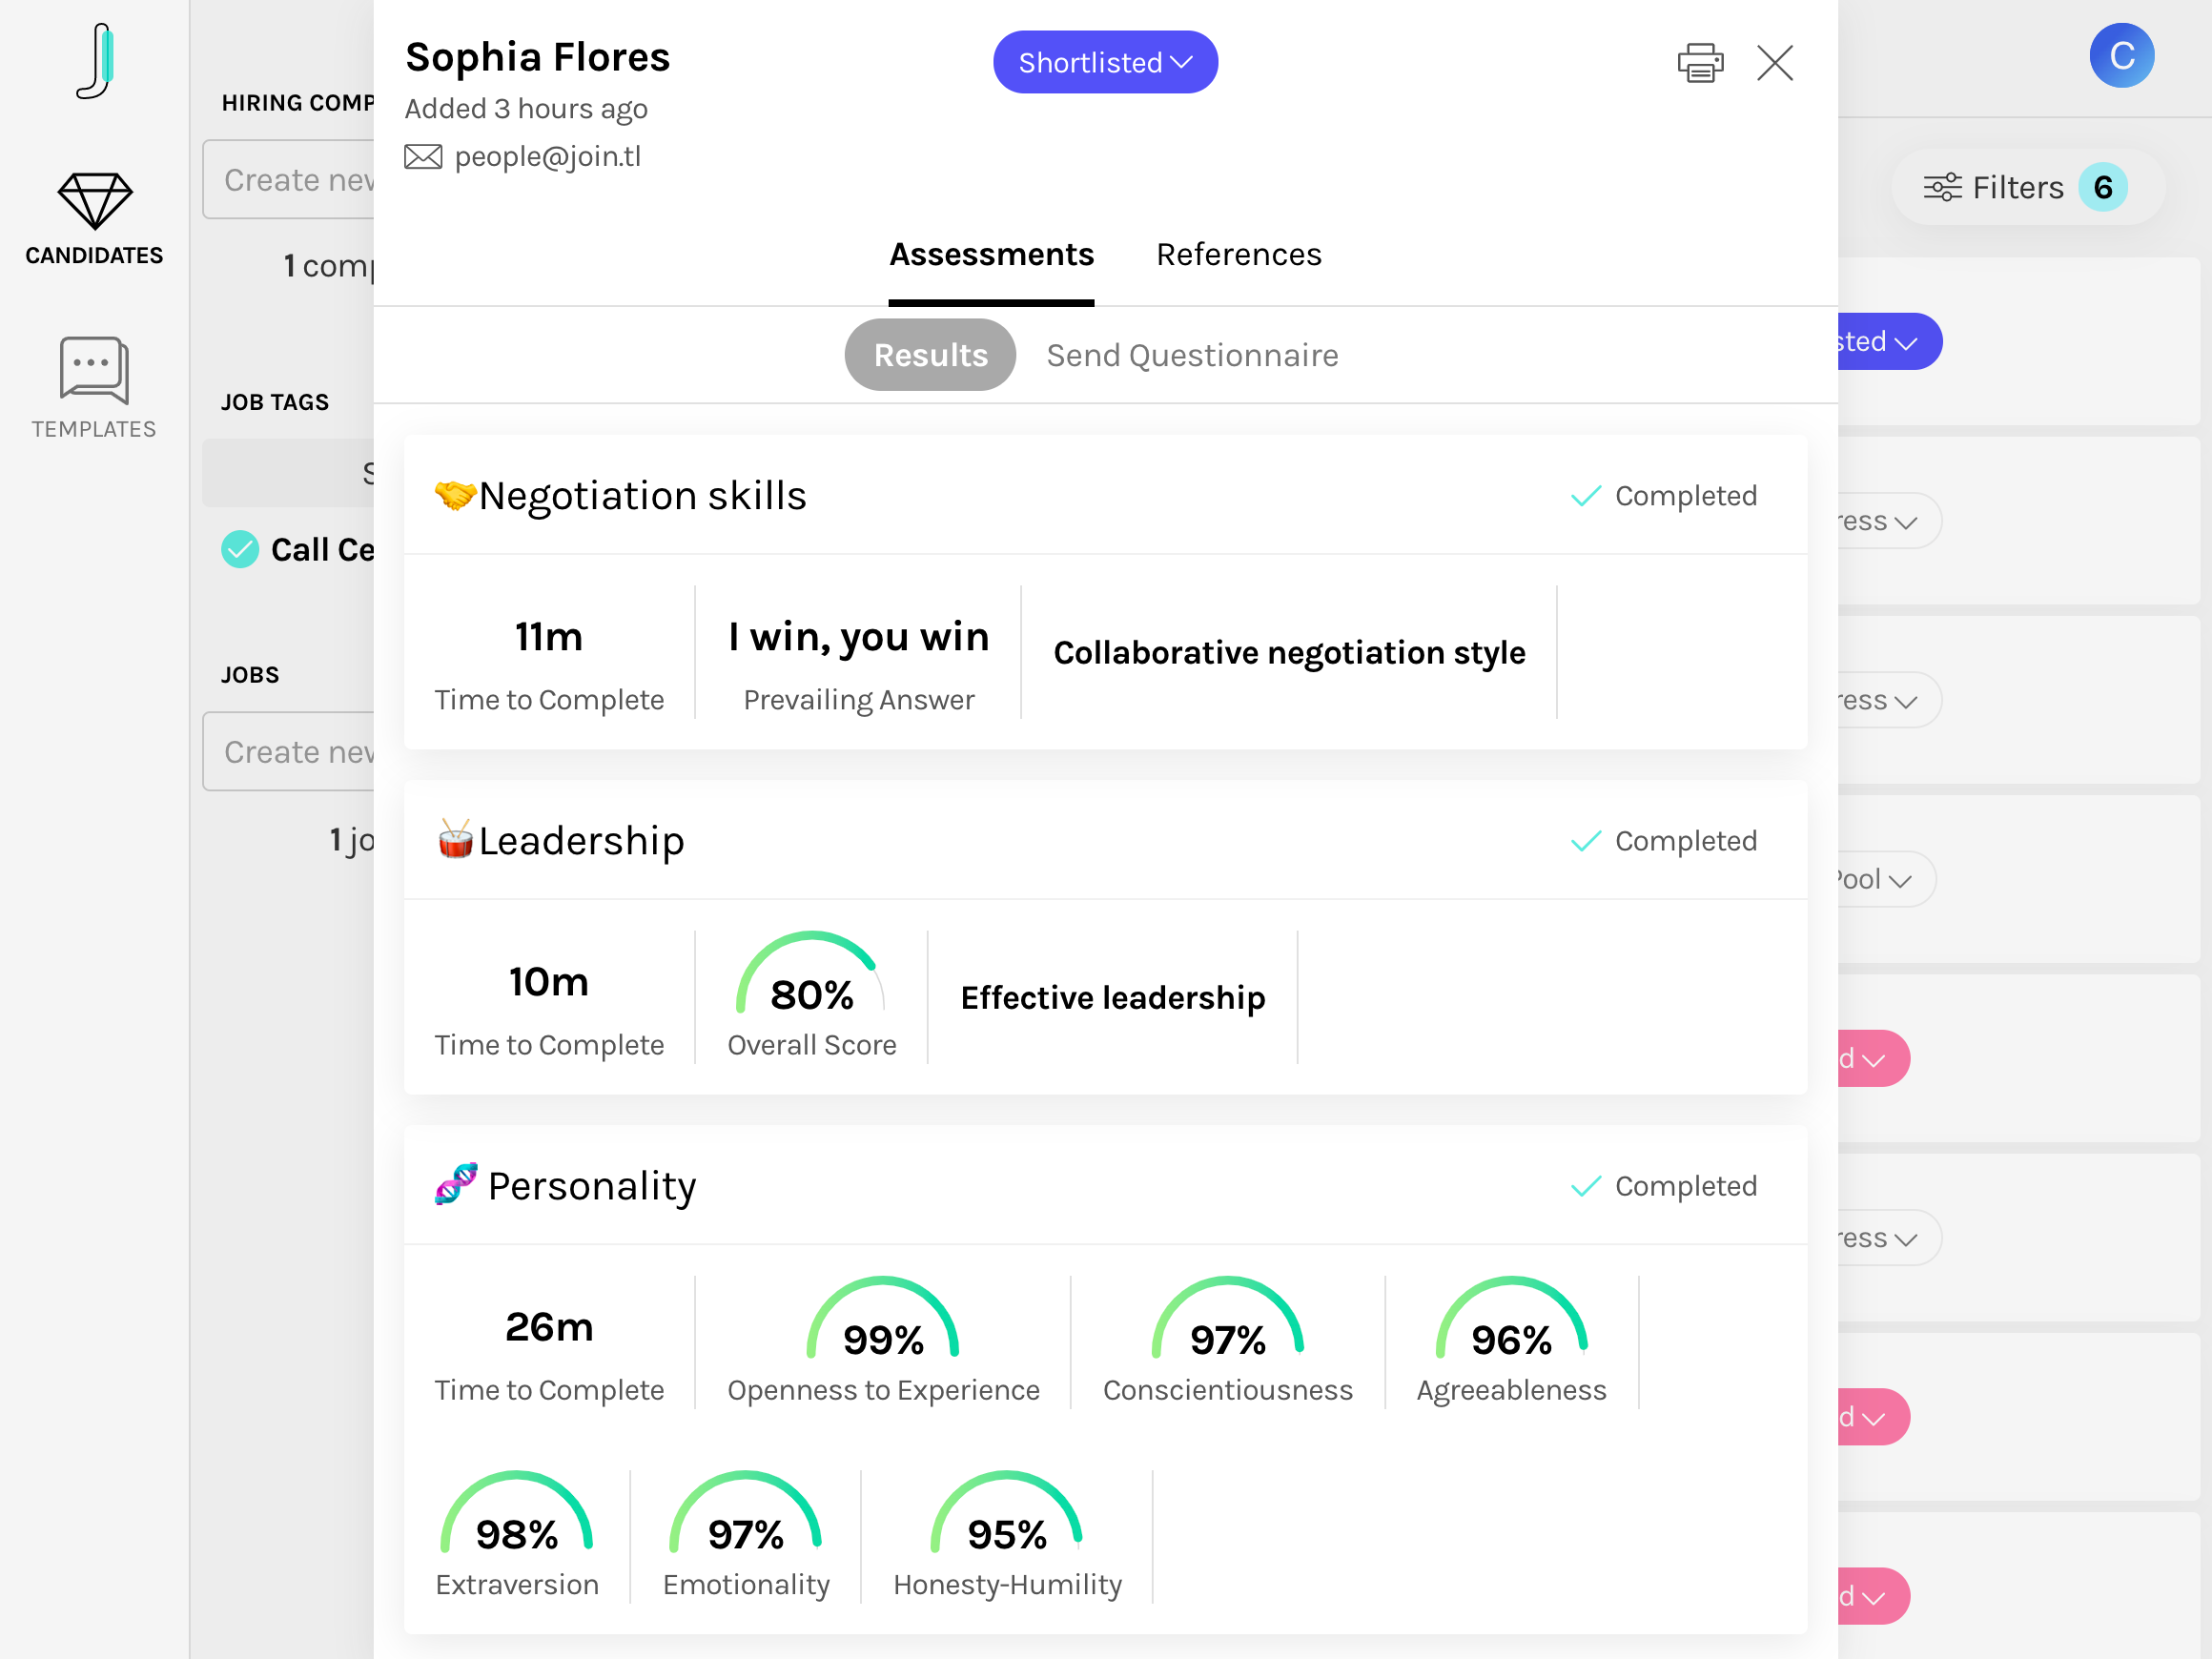The height and width of the screenshot is (1659, 2212).
Task: Click the Personality DNA icon
Action: point(456,1185)
